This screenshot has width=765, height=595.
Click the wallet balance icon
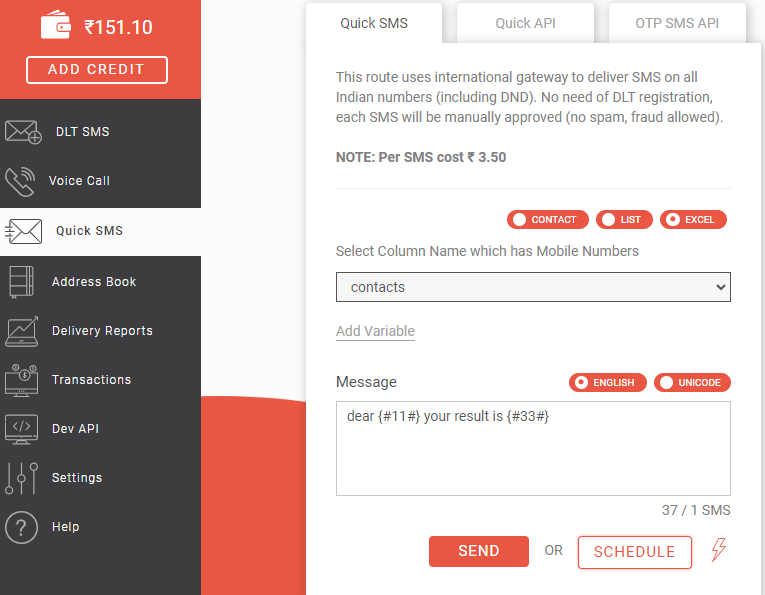pos(56,26)
